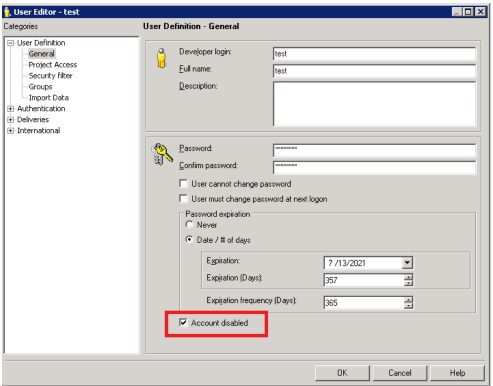
Task: Open the Groups category
Action: (40, 87)
